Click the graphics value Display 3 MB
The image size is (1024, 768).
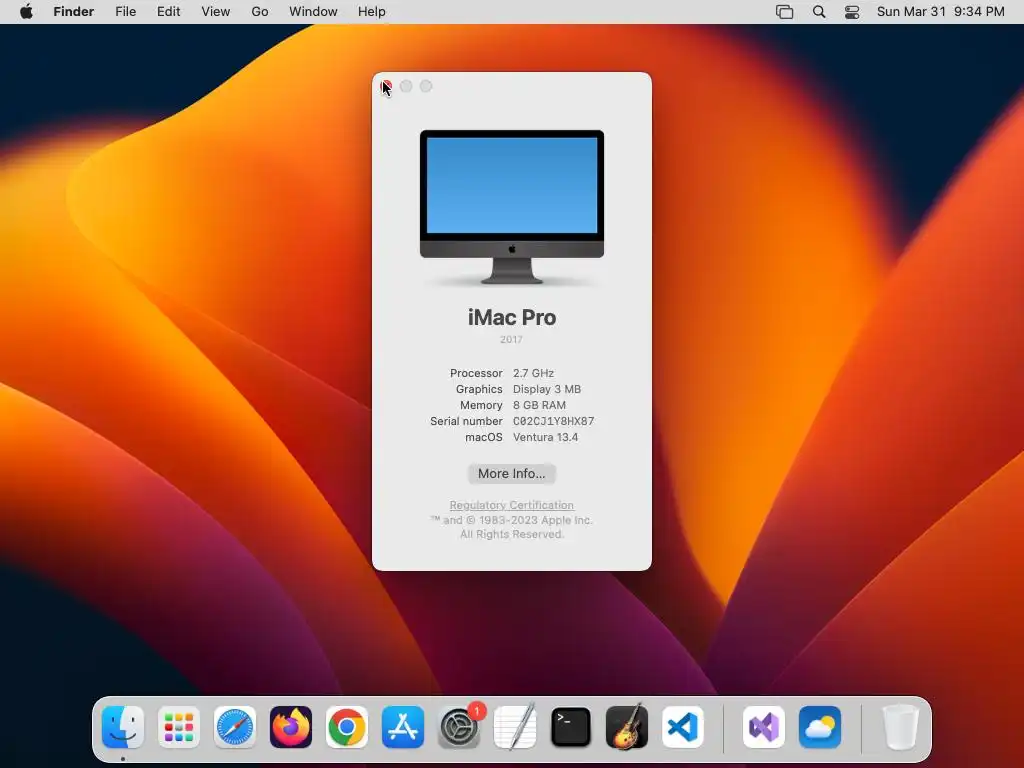(547, 389)
